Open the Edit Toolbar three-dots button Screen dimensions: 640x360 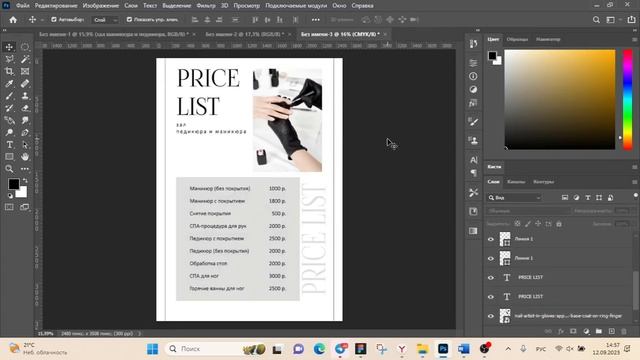coord(25,169)
